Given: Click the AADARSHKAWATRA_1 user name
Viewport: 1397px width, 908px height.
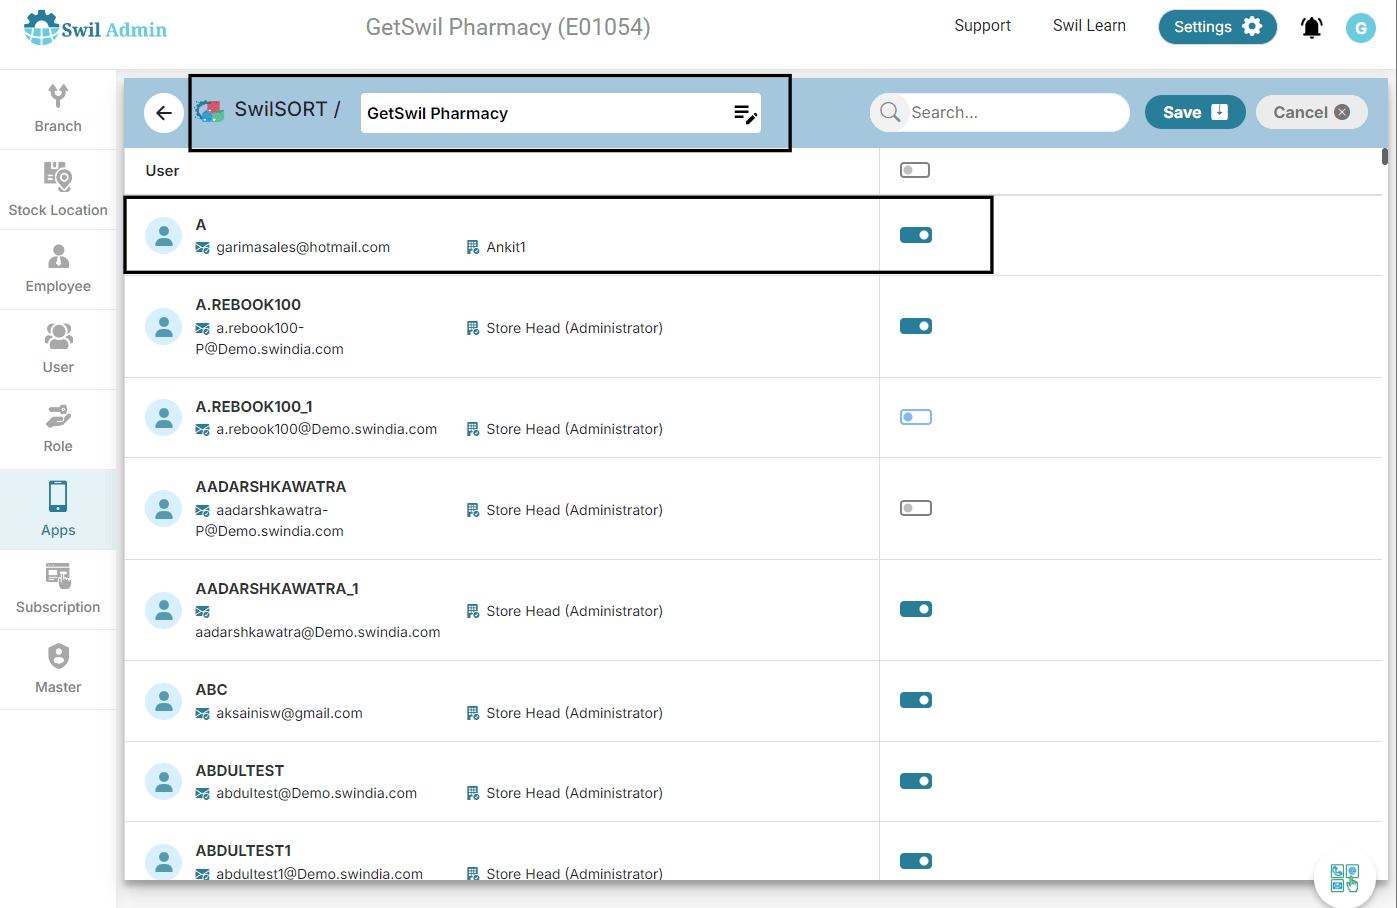Looking at the screenshot, I should [277, 589].
